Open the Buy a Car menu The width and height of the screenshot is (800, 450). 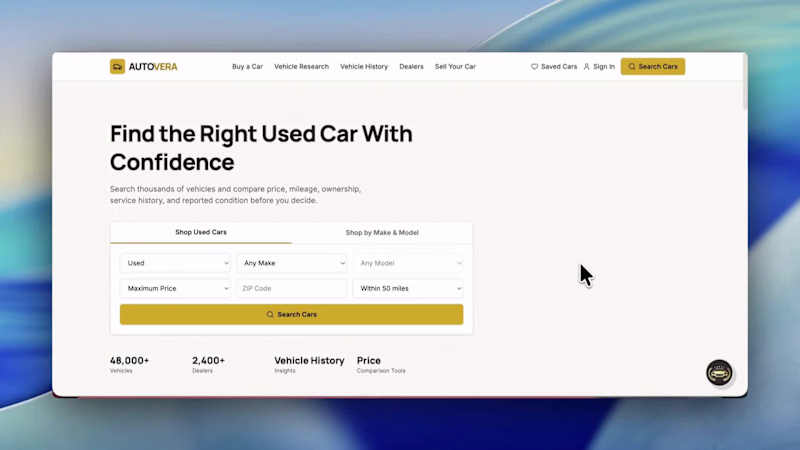point(247,67)
